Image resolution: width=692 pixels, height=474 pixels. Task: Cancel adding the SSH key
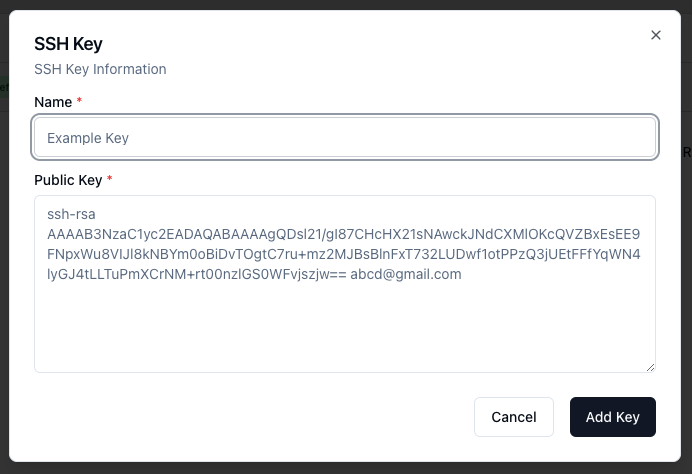tap(514, 417)
